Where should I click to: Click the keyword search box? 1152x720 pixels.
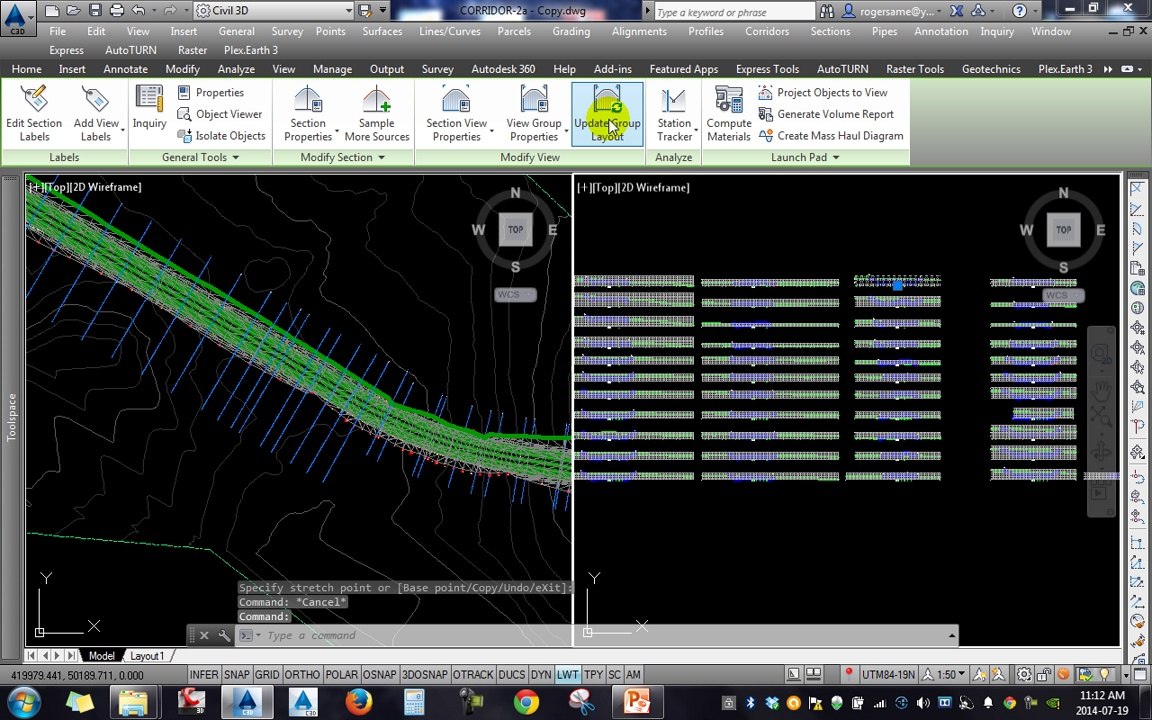click(x=734, y=12)
